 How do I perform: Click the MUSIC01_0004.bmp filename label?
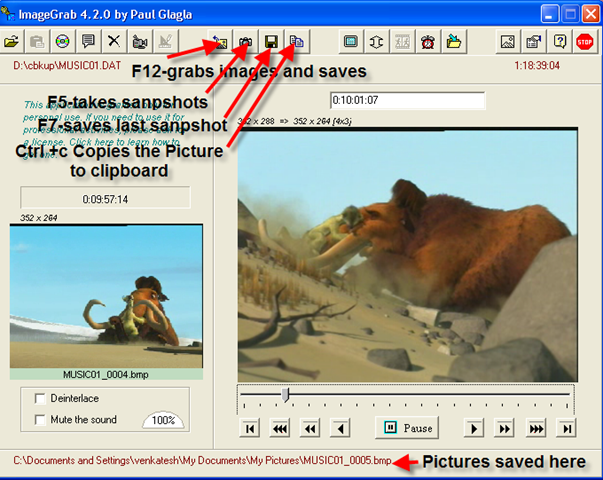click(106, 375)
